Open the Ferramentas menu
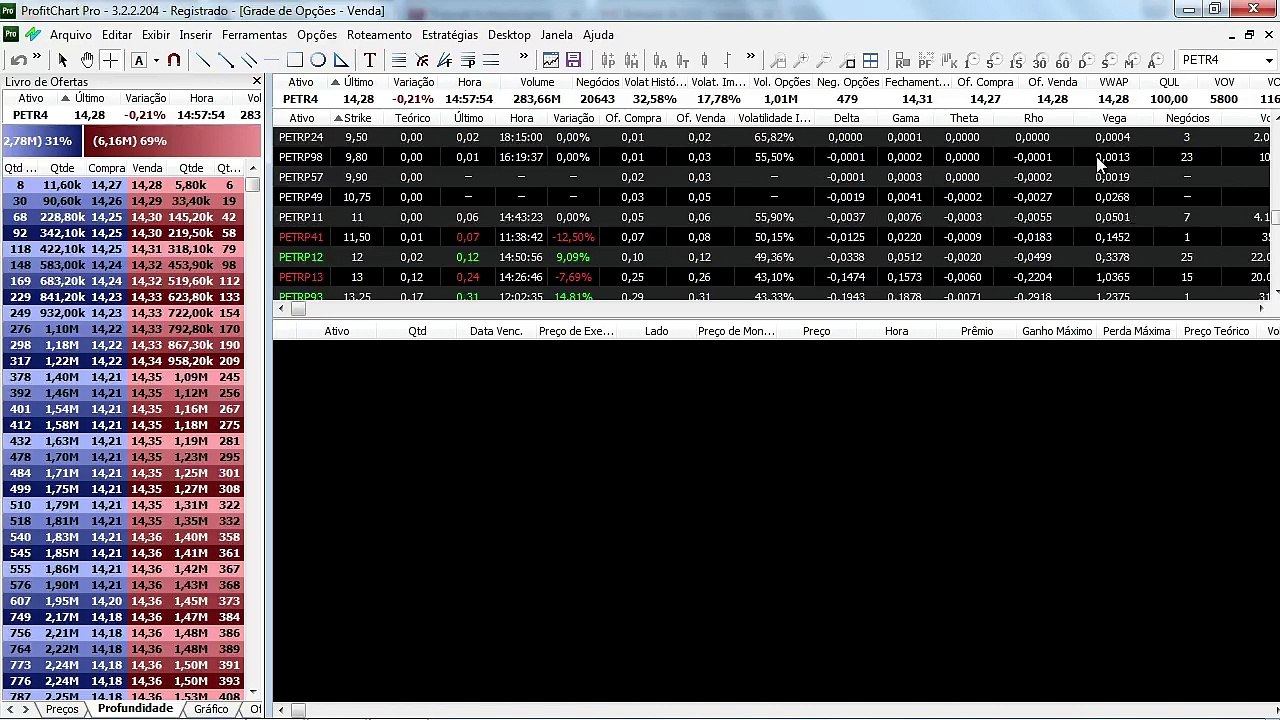The width and height of the screenshot is (1280, 720). point(254,34)
